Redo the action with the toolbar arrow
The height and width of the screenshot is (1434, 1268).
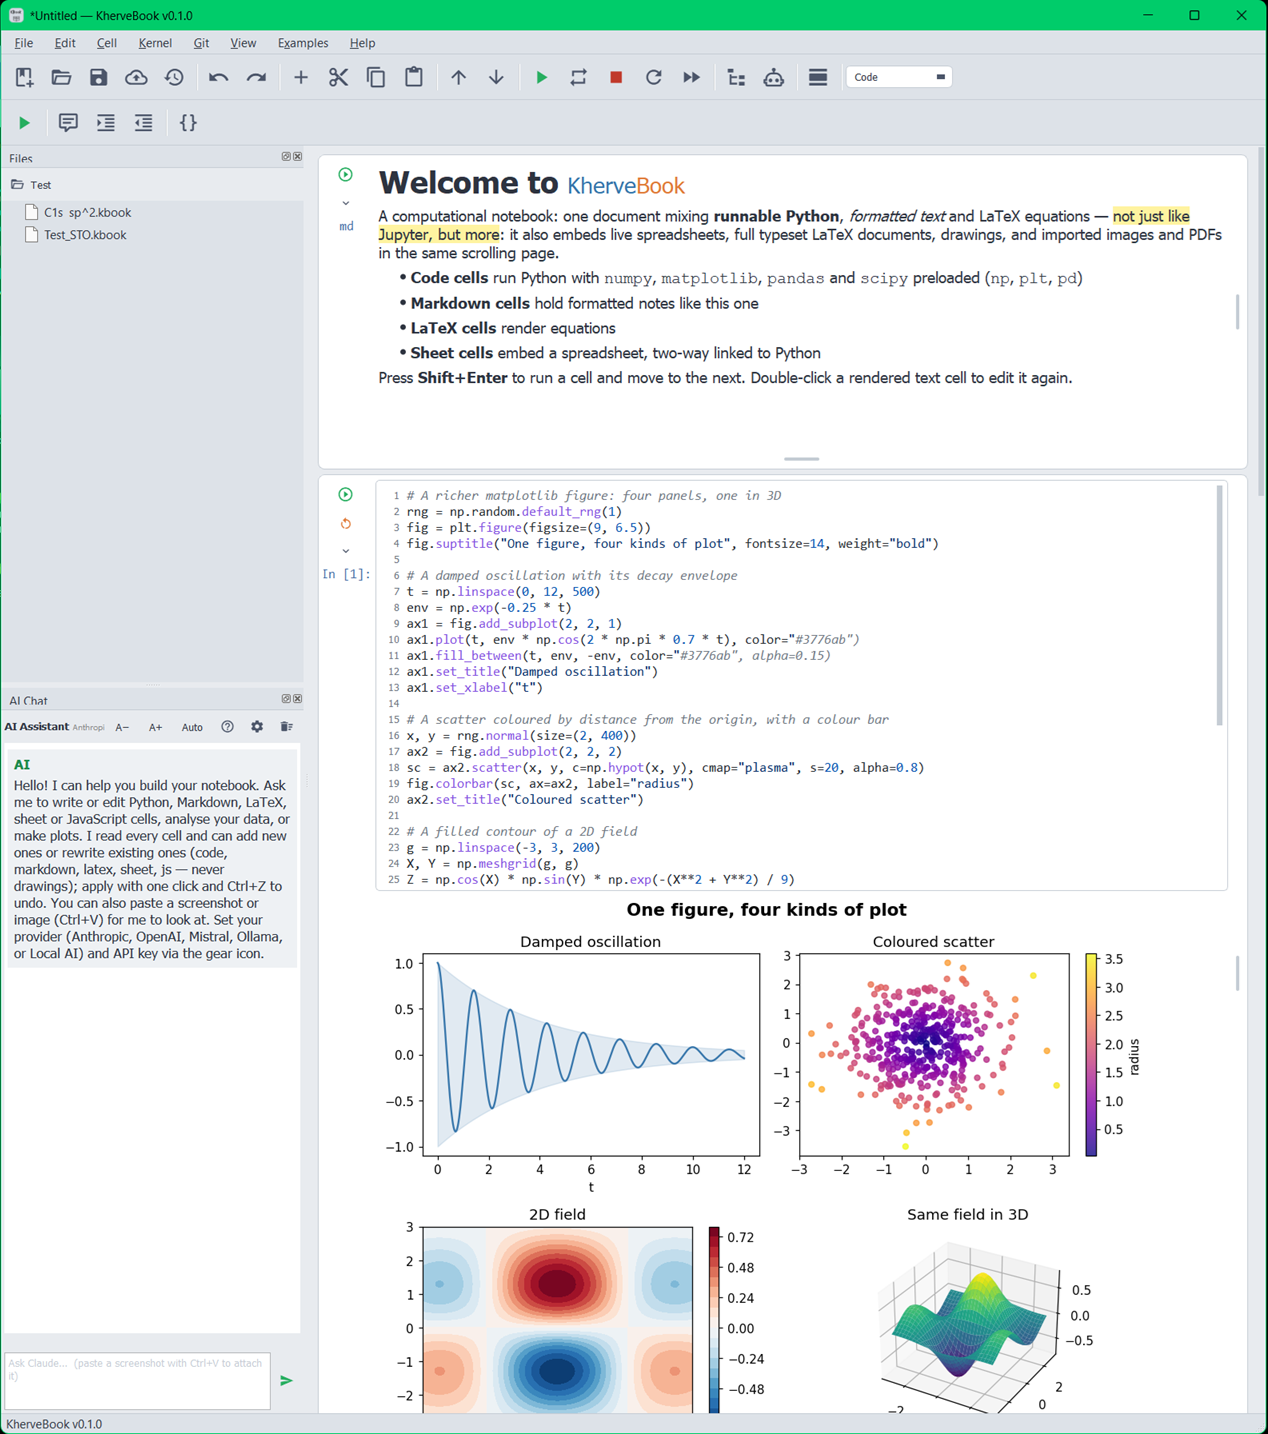tap(256, 77)
